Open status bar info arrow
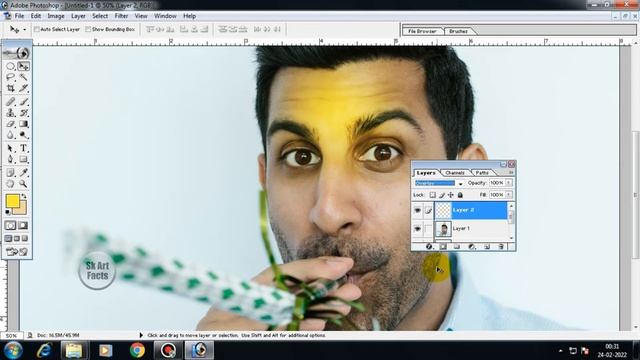Image resolution: width=640 pixels, height=360 pixels. [141, 335]
